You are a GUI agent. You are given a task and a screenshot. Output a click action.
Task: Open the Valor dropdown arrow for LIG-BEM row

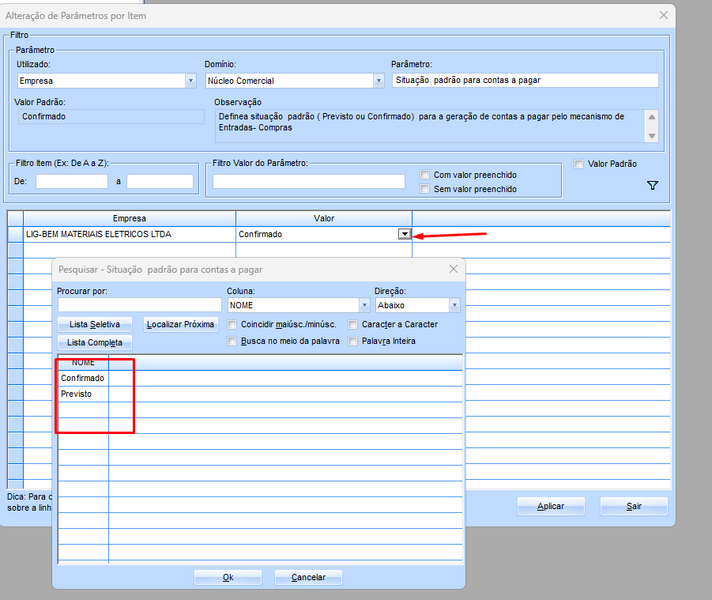404,234
